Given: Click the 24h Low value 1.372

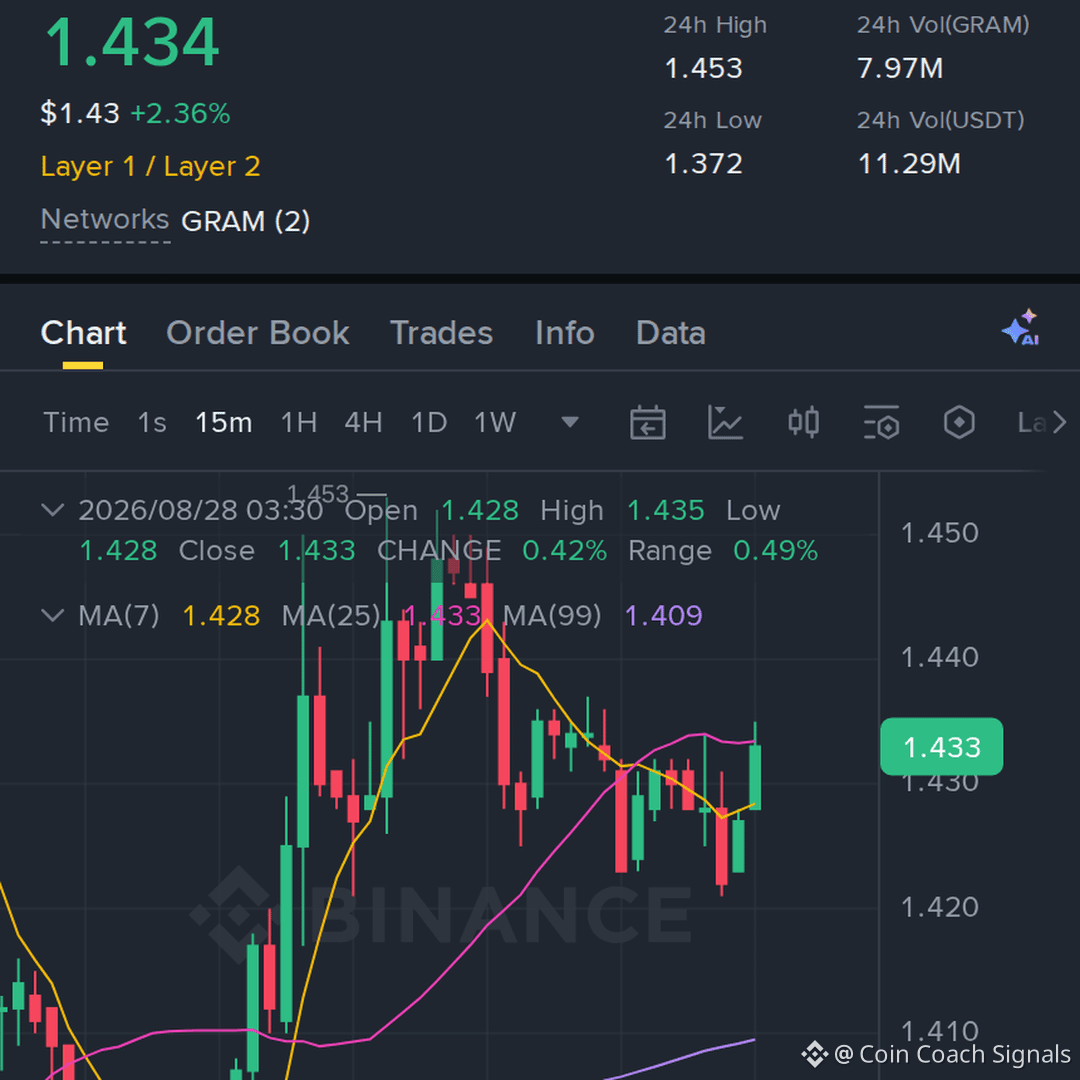Looking at the screenshot, I should (x=703, y=164).
